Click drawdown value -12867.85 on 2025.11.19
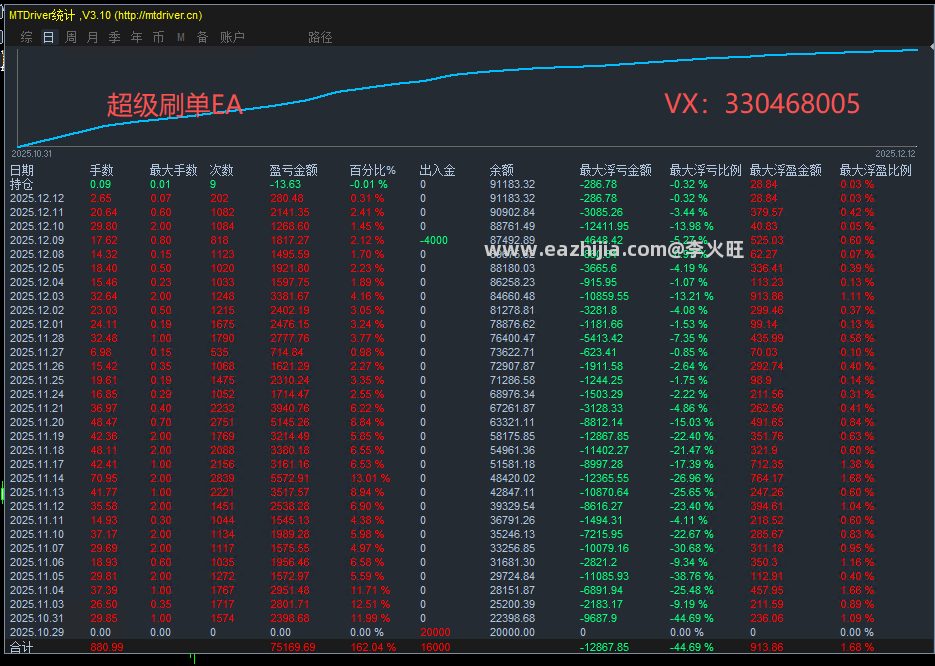 [604, 436]
